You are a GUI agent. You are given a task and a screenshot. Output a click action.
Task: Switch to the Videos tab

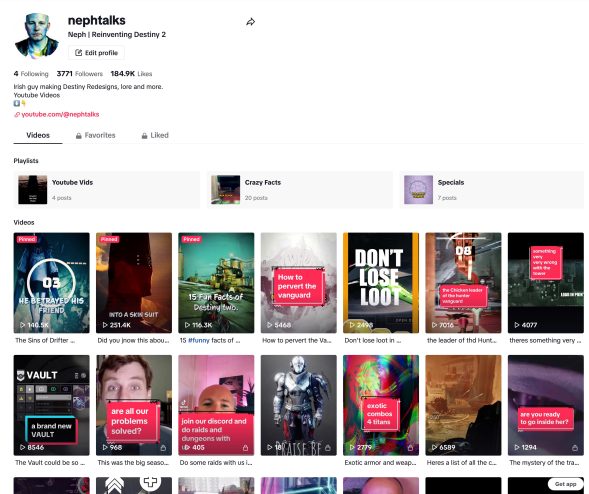tap(38, 135)
